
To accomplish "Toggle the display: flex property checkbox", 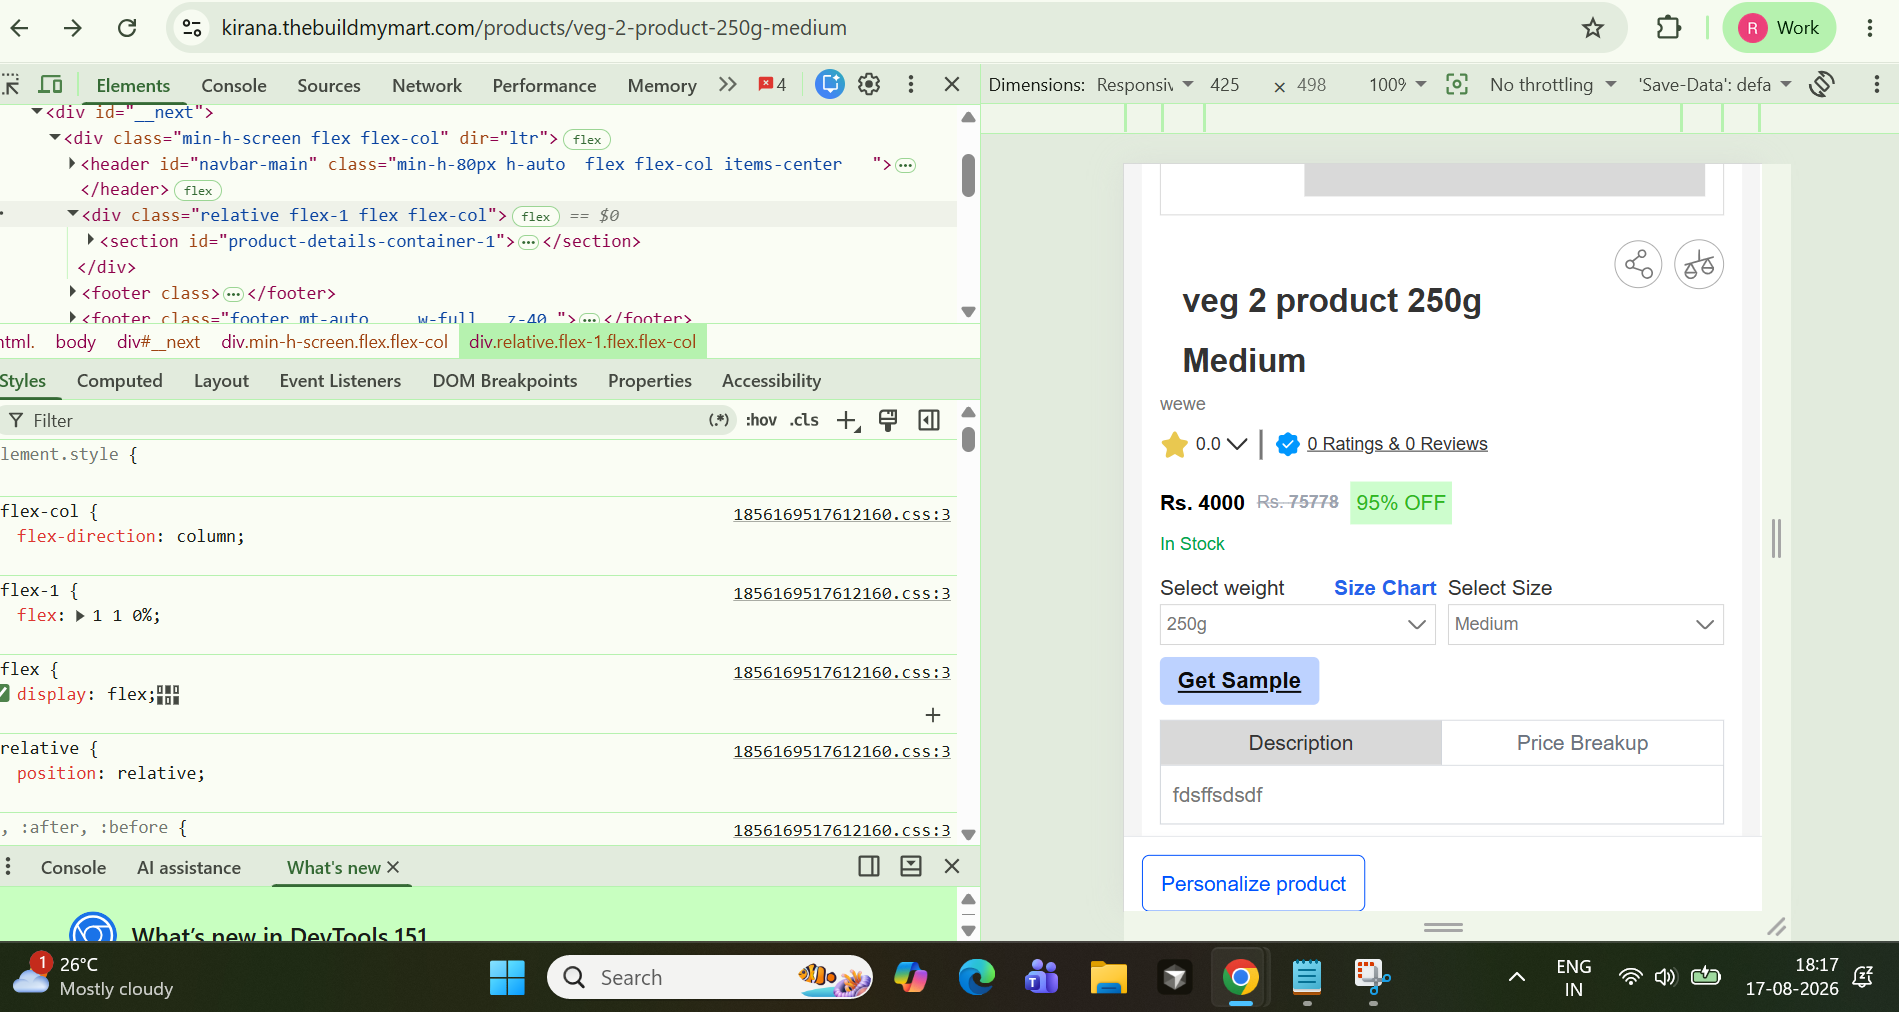I will pyautogui.click(x=4, y=694).
